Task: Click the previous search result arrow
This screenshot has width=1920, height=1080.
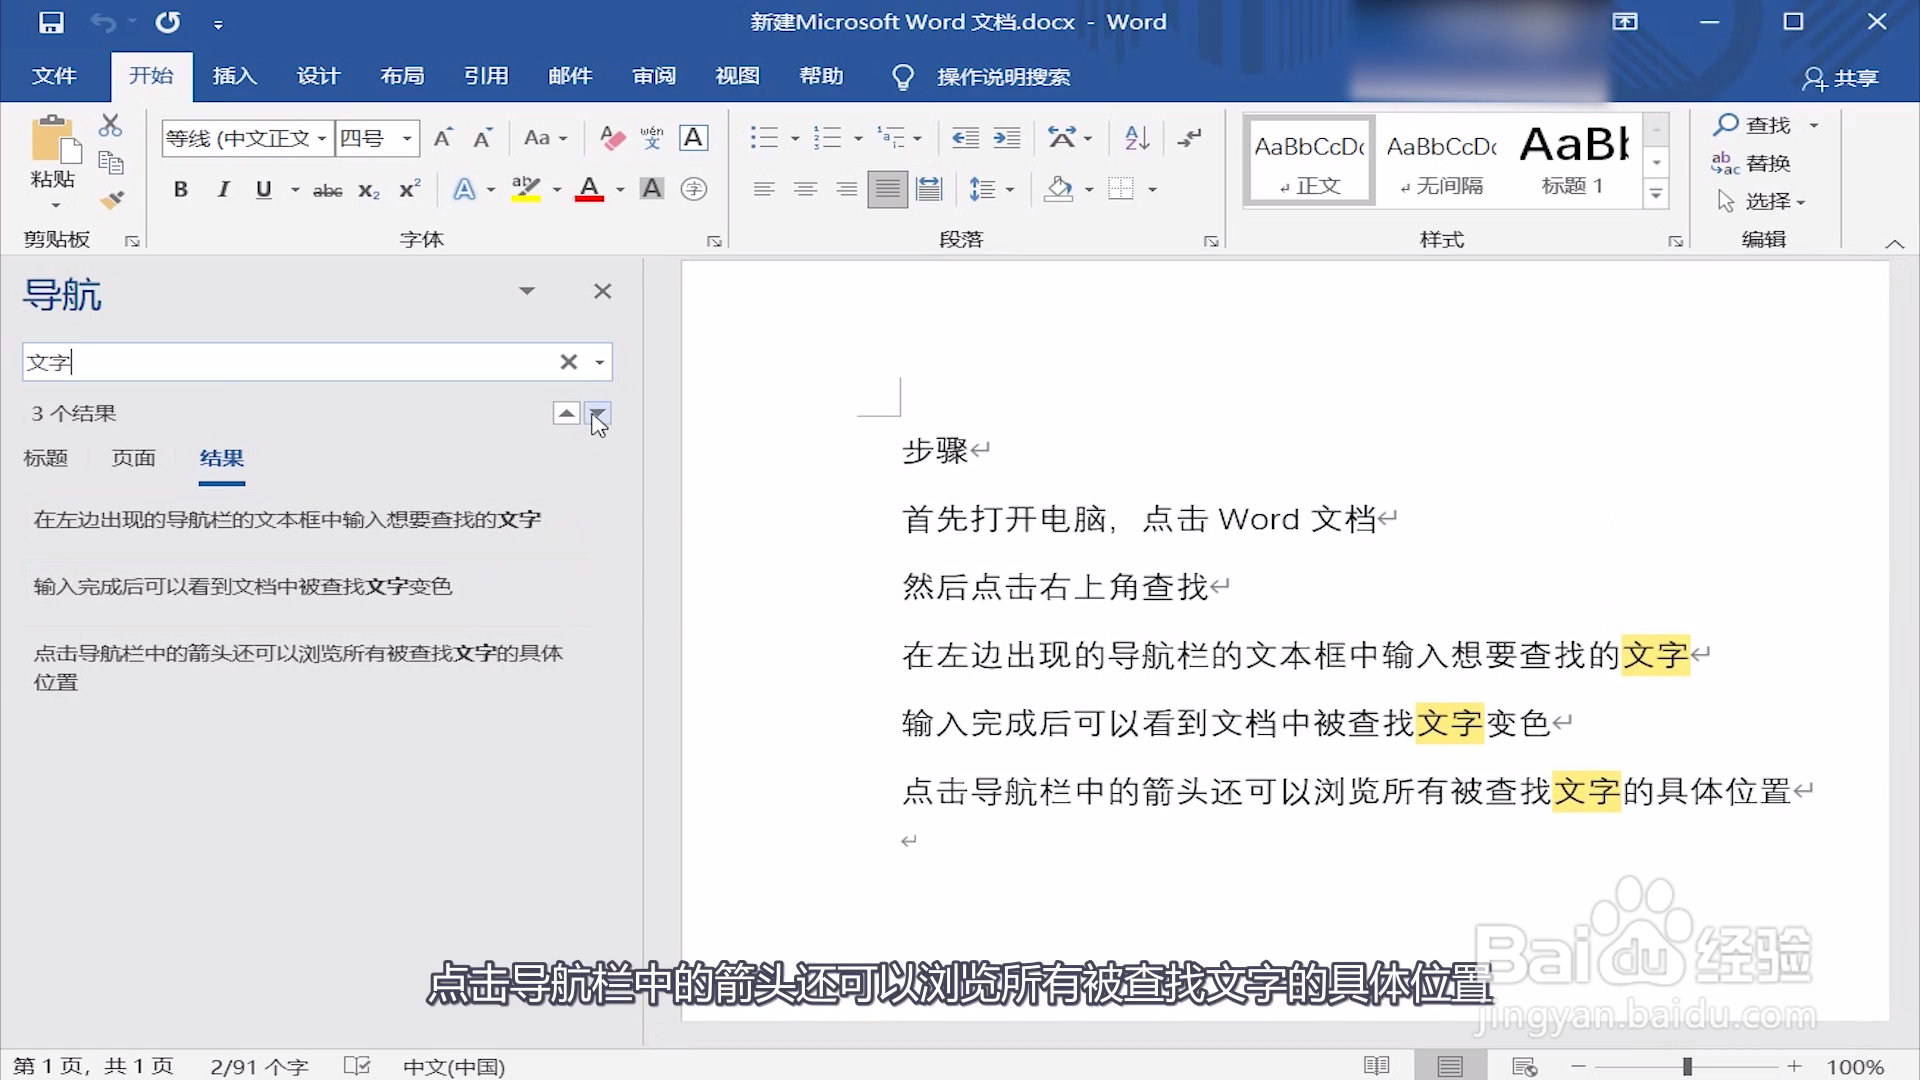Action: pyautogui.click(x=566, y=413)
